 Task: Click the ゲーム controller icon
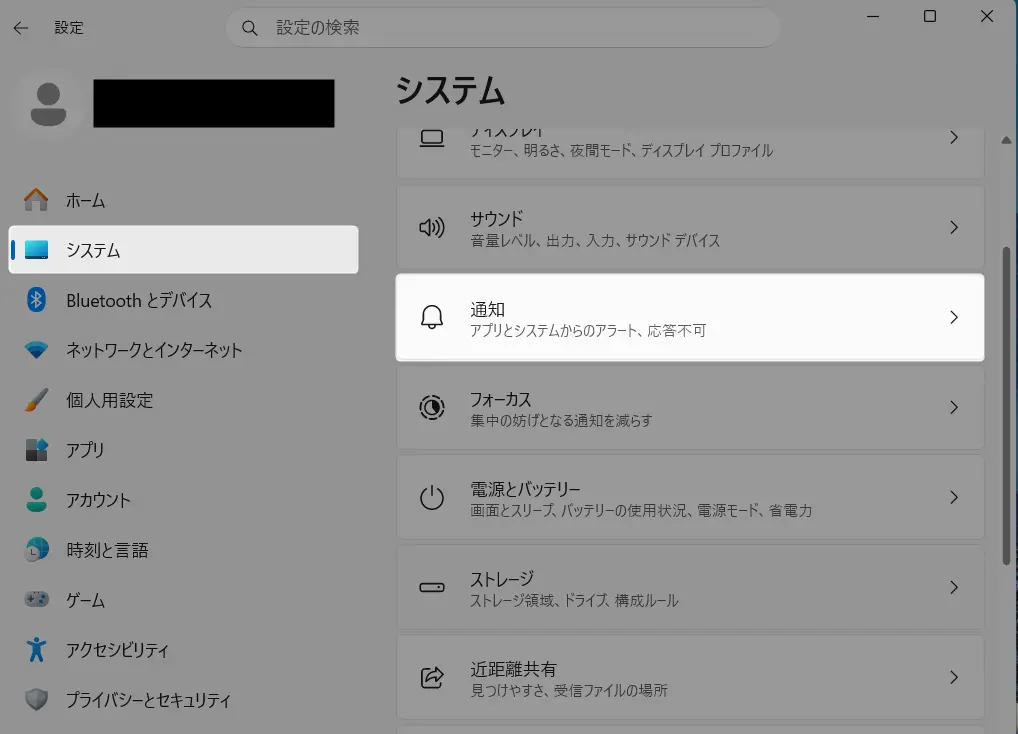36,599
